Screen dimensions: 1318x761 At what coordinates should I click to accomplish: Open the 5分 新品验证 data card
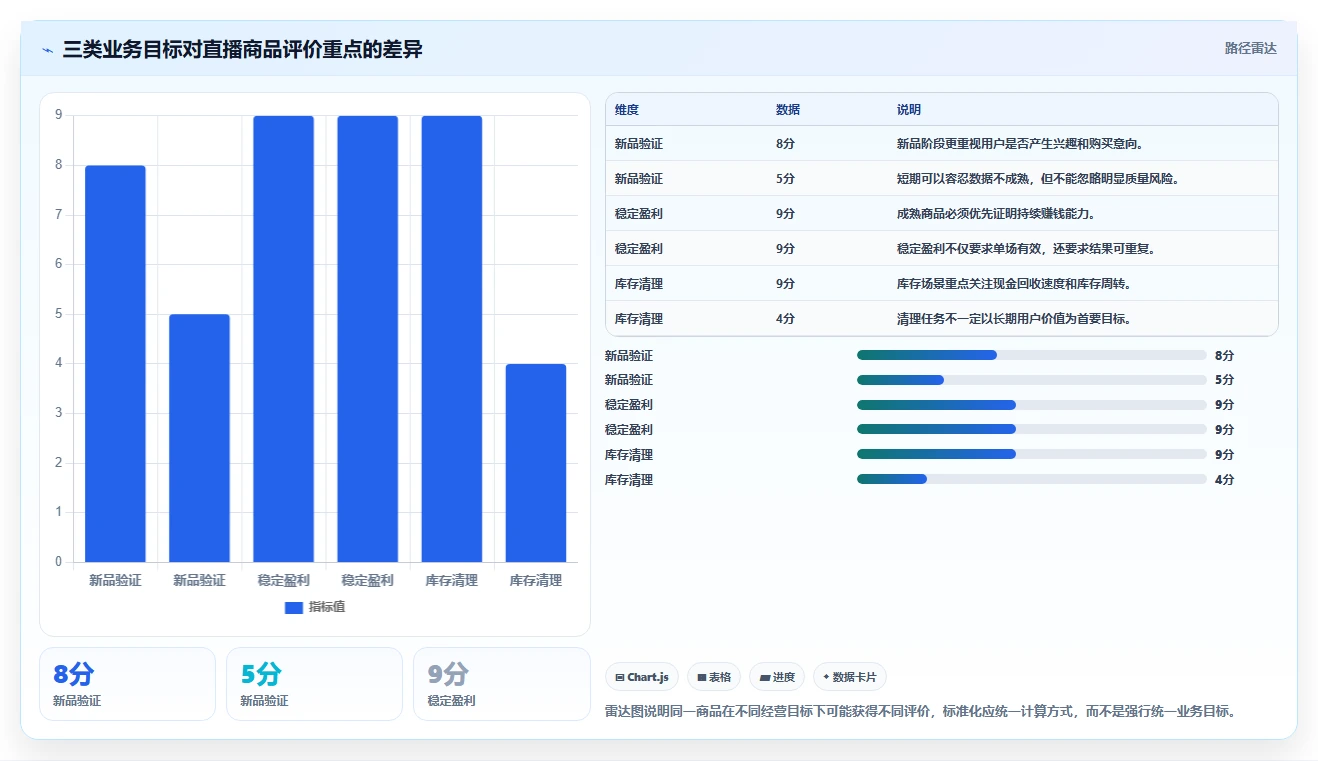click(x=314, y=684)
